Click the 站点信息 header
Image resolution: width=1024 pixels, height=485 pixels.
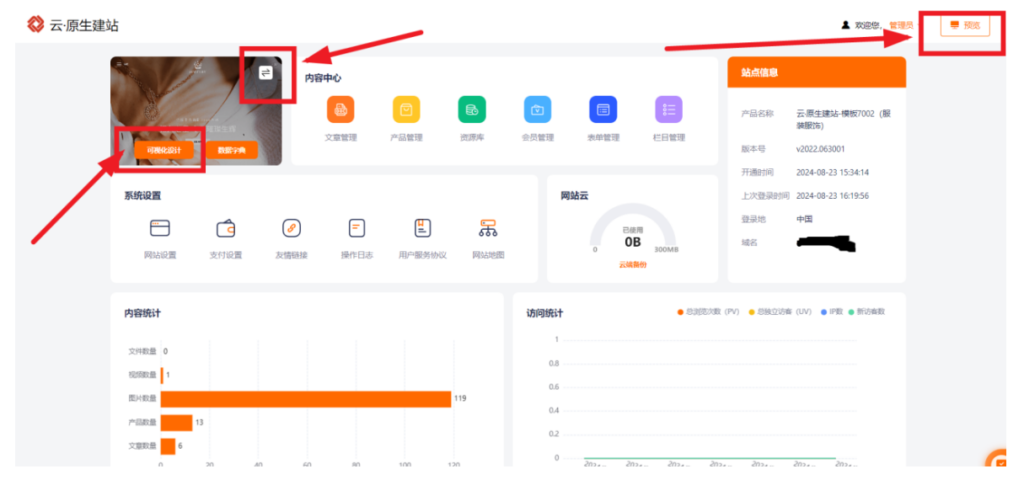(x=816, y=72)
